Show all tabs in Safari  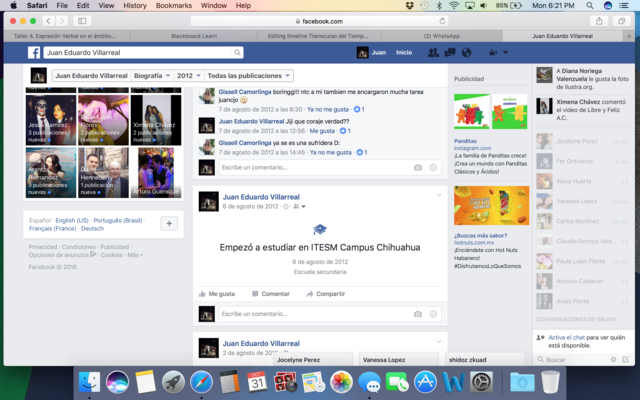click(x=621, y=21)
